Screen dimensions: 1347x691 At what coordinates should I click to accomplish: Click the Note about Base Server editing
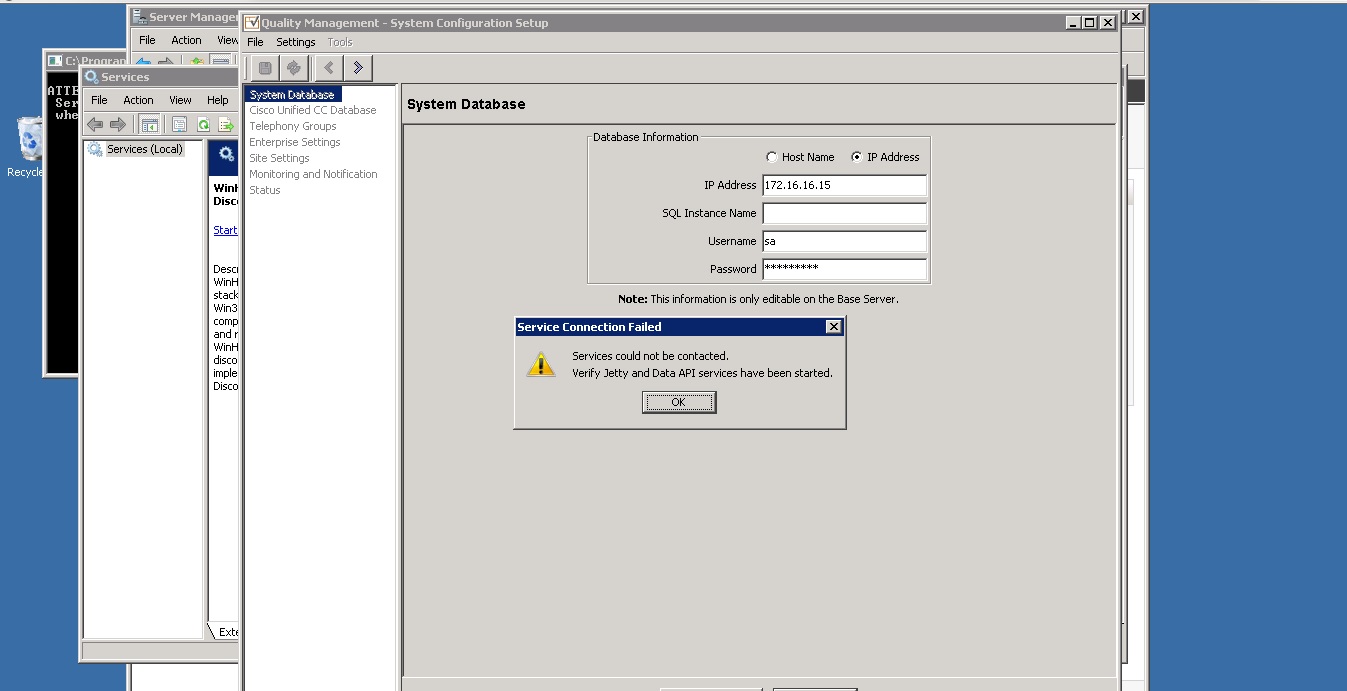pyautogui.click(x=758, y=299)
